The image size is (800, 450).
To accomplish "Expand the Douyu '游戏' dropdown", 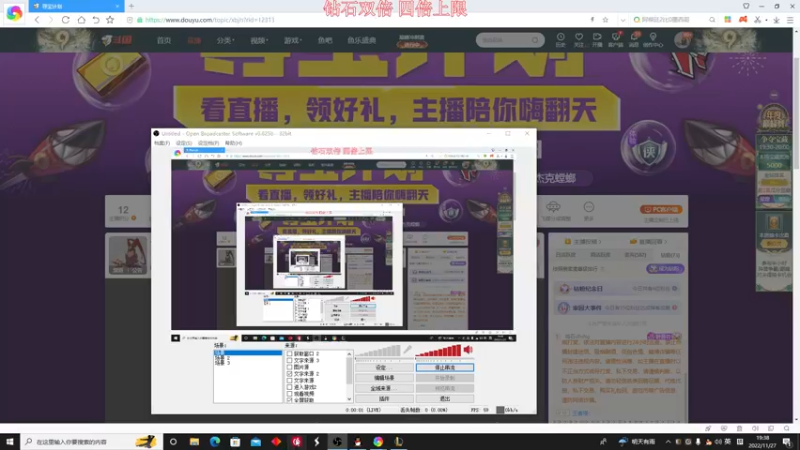I will [x=292, y=40].
